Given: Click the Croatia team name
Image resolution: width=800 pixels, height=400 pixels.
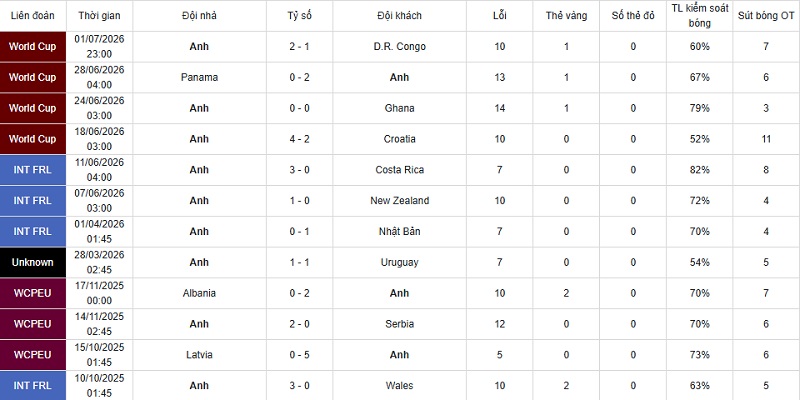Looking at the screenshot, I should 399,139.
